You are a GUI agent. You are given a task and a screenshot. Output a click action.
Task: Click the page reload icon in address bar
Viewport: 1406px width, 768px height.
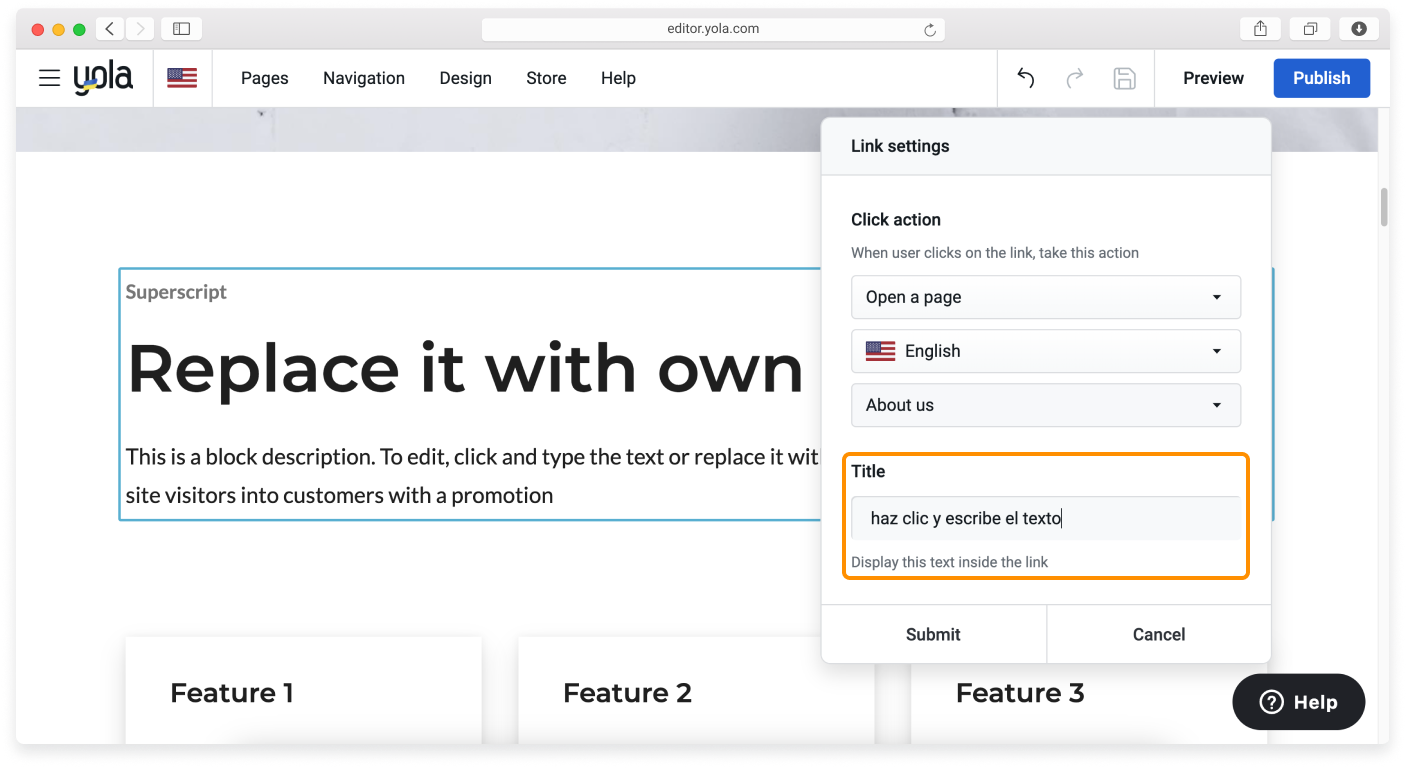point(932,28)
